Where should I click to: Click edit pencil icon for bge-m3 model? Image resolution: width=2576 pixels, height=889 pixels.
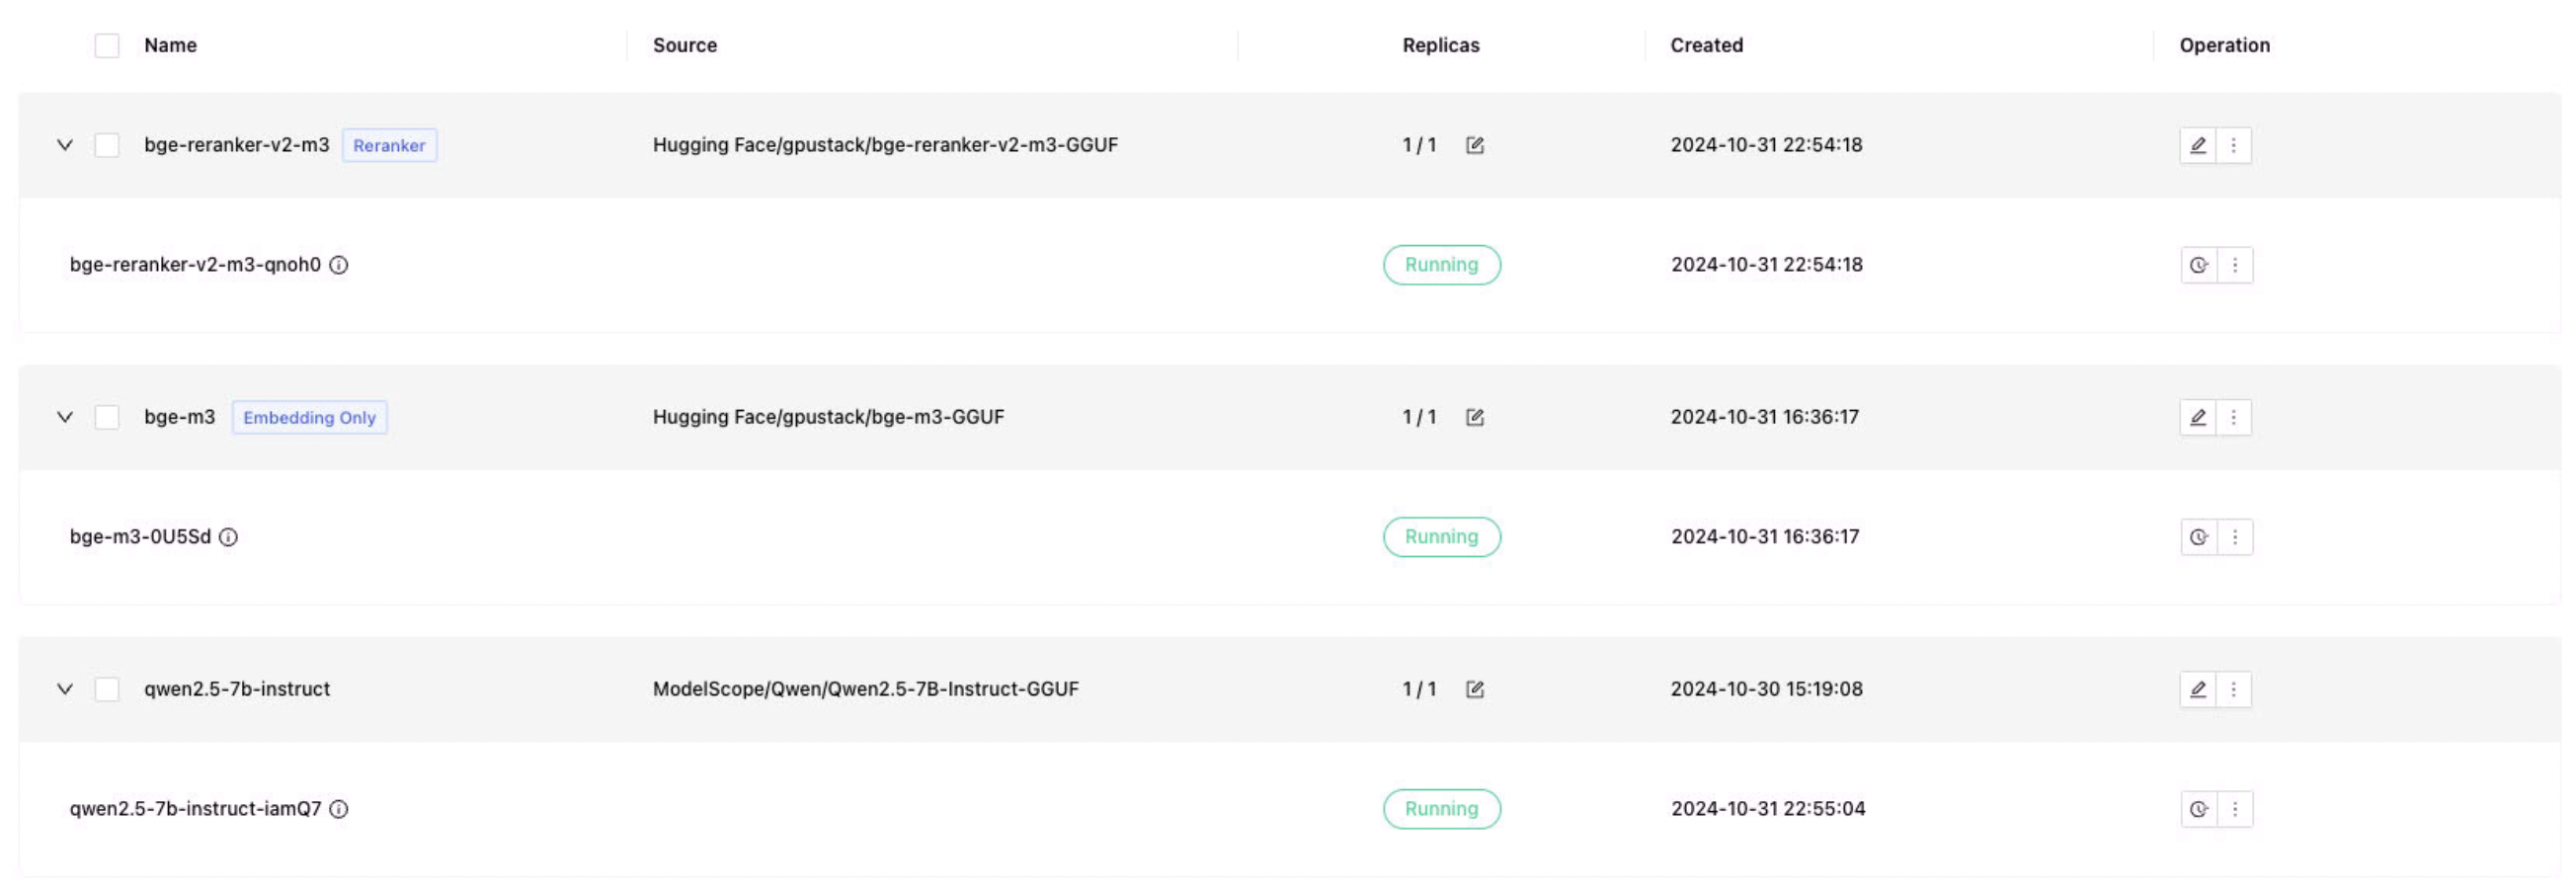2197,417
